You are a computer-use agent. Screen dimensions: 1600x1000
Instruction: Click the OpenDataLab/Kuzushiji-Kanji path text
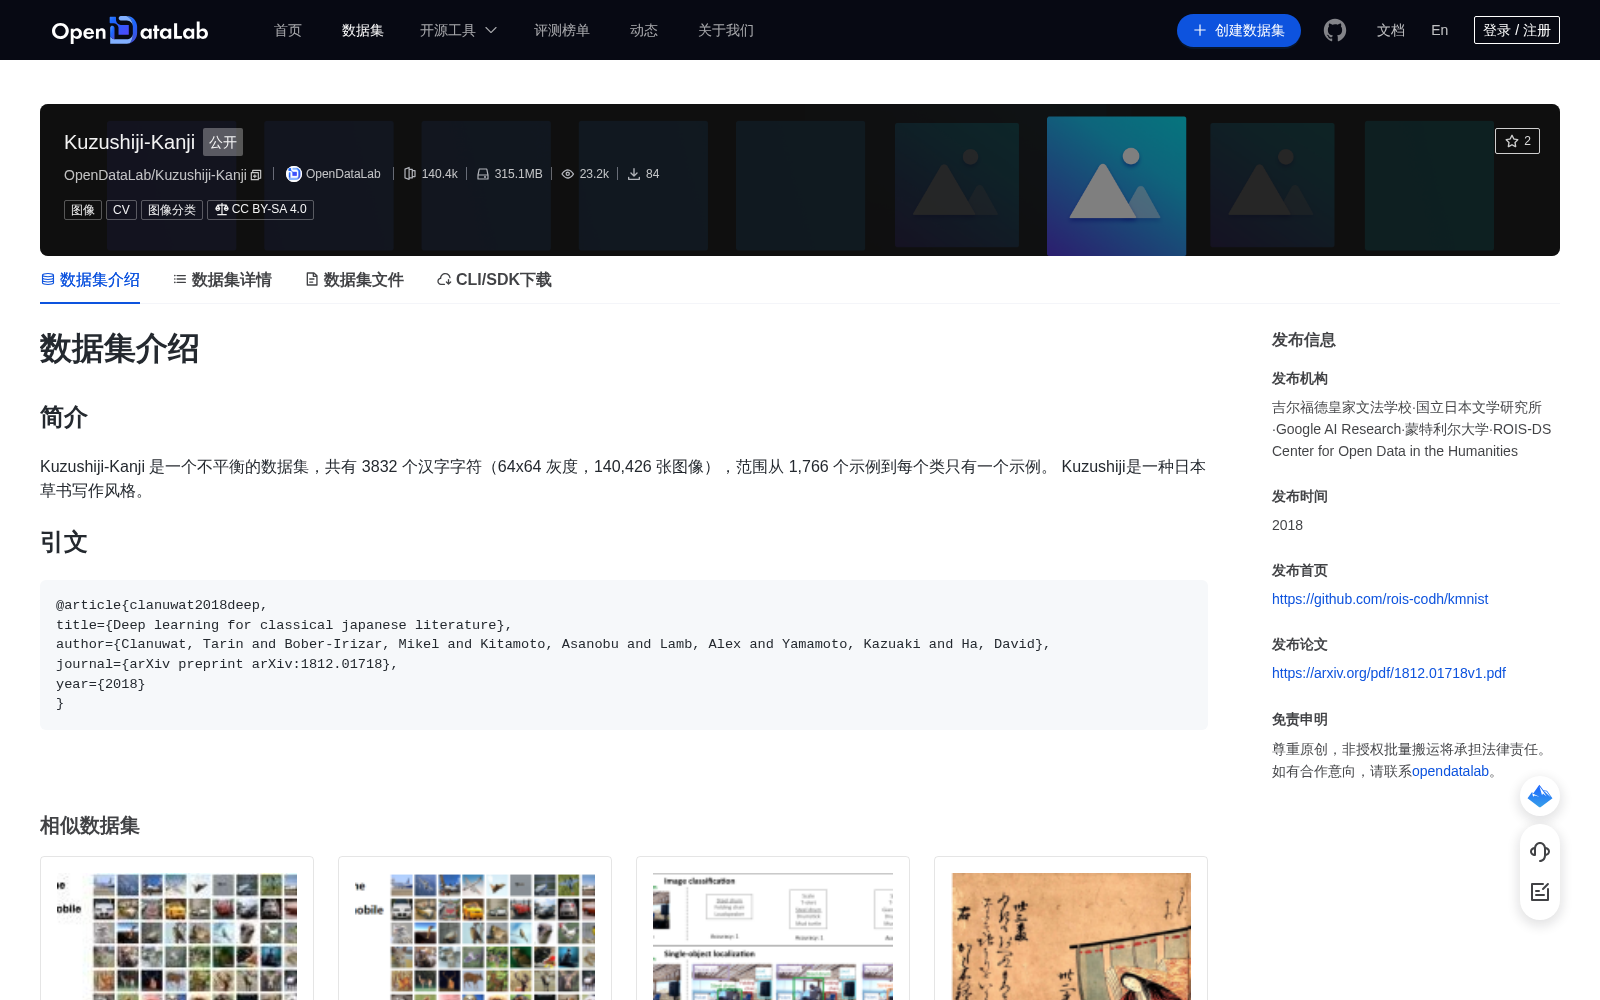(155, 175)
